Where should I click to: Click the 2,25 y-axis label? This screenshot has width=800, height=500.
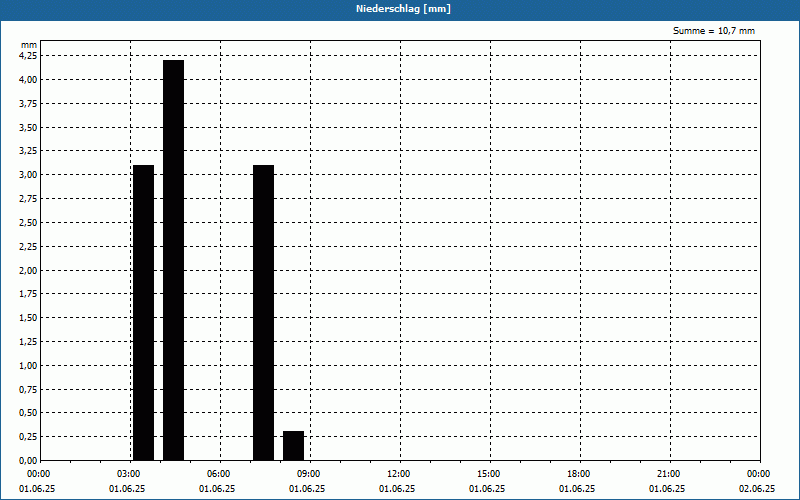pyautogui.click(x=28, y=247)
